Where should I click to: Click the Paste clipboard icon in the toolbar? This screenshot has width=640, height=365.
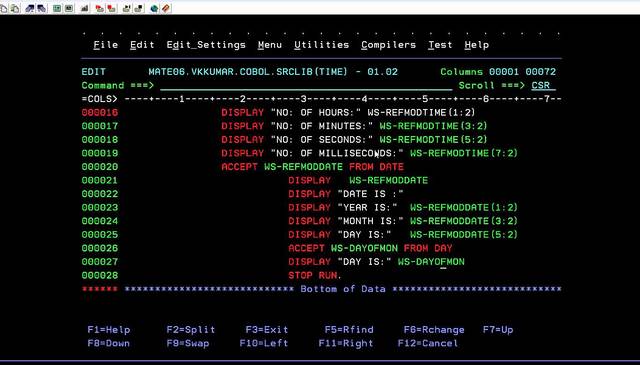click(x=16, y=8)
